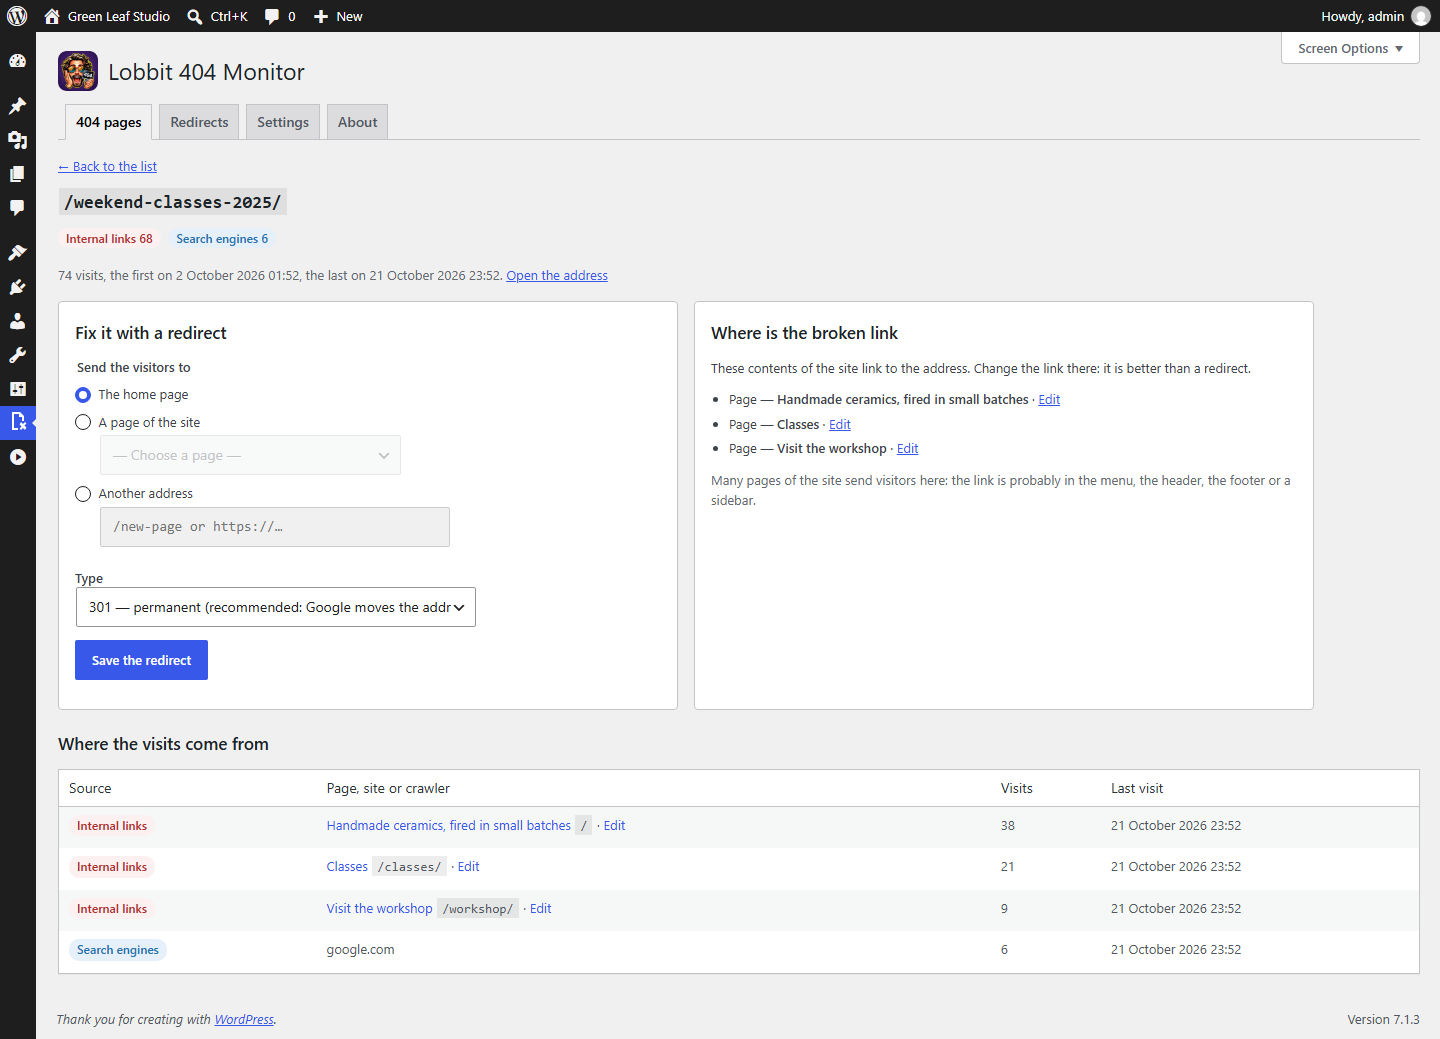Open Tools via the wrench icon
This screenshot has width=1440, height=1039.
click(17, 355)
